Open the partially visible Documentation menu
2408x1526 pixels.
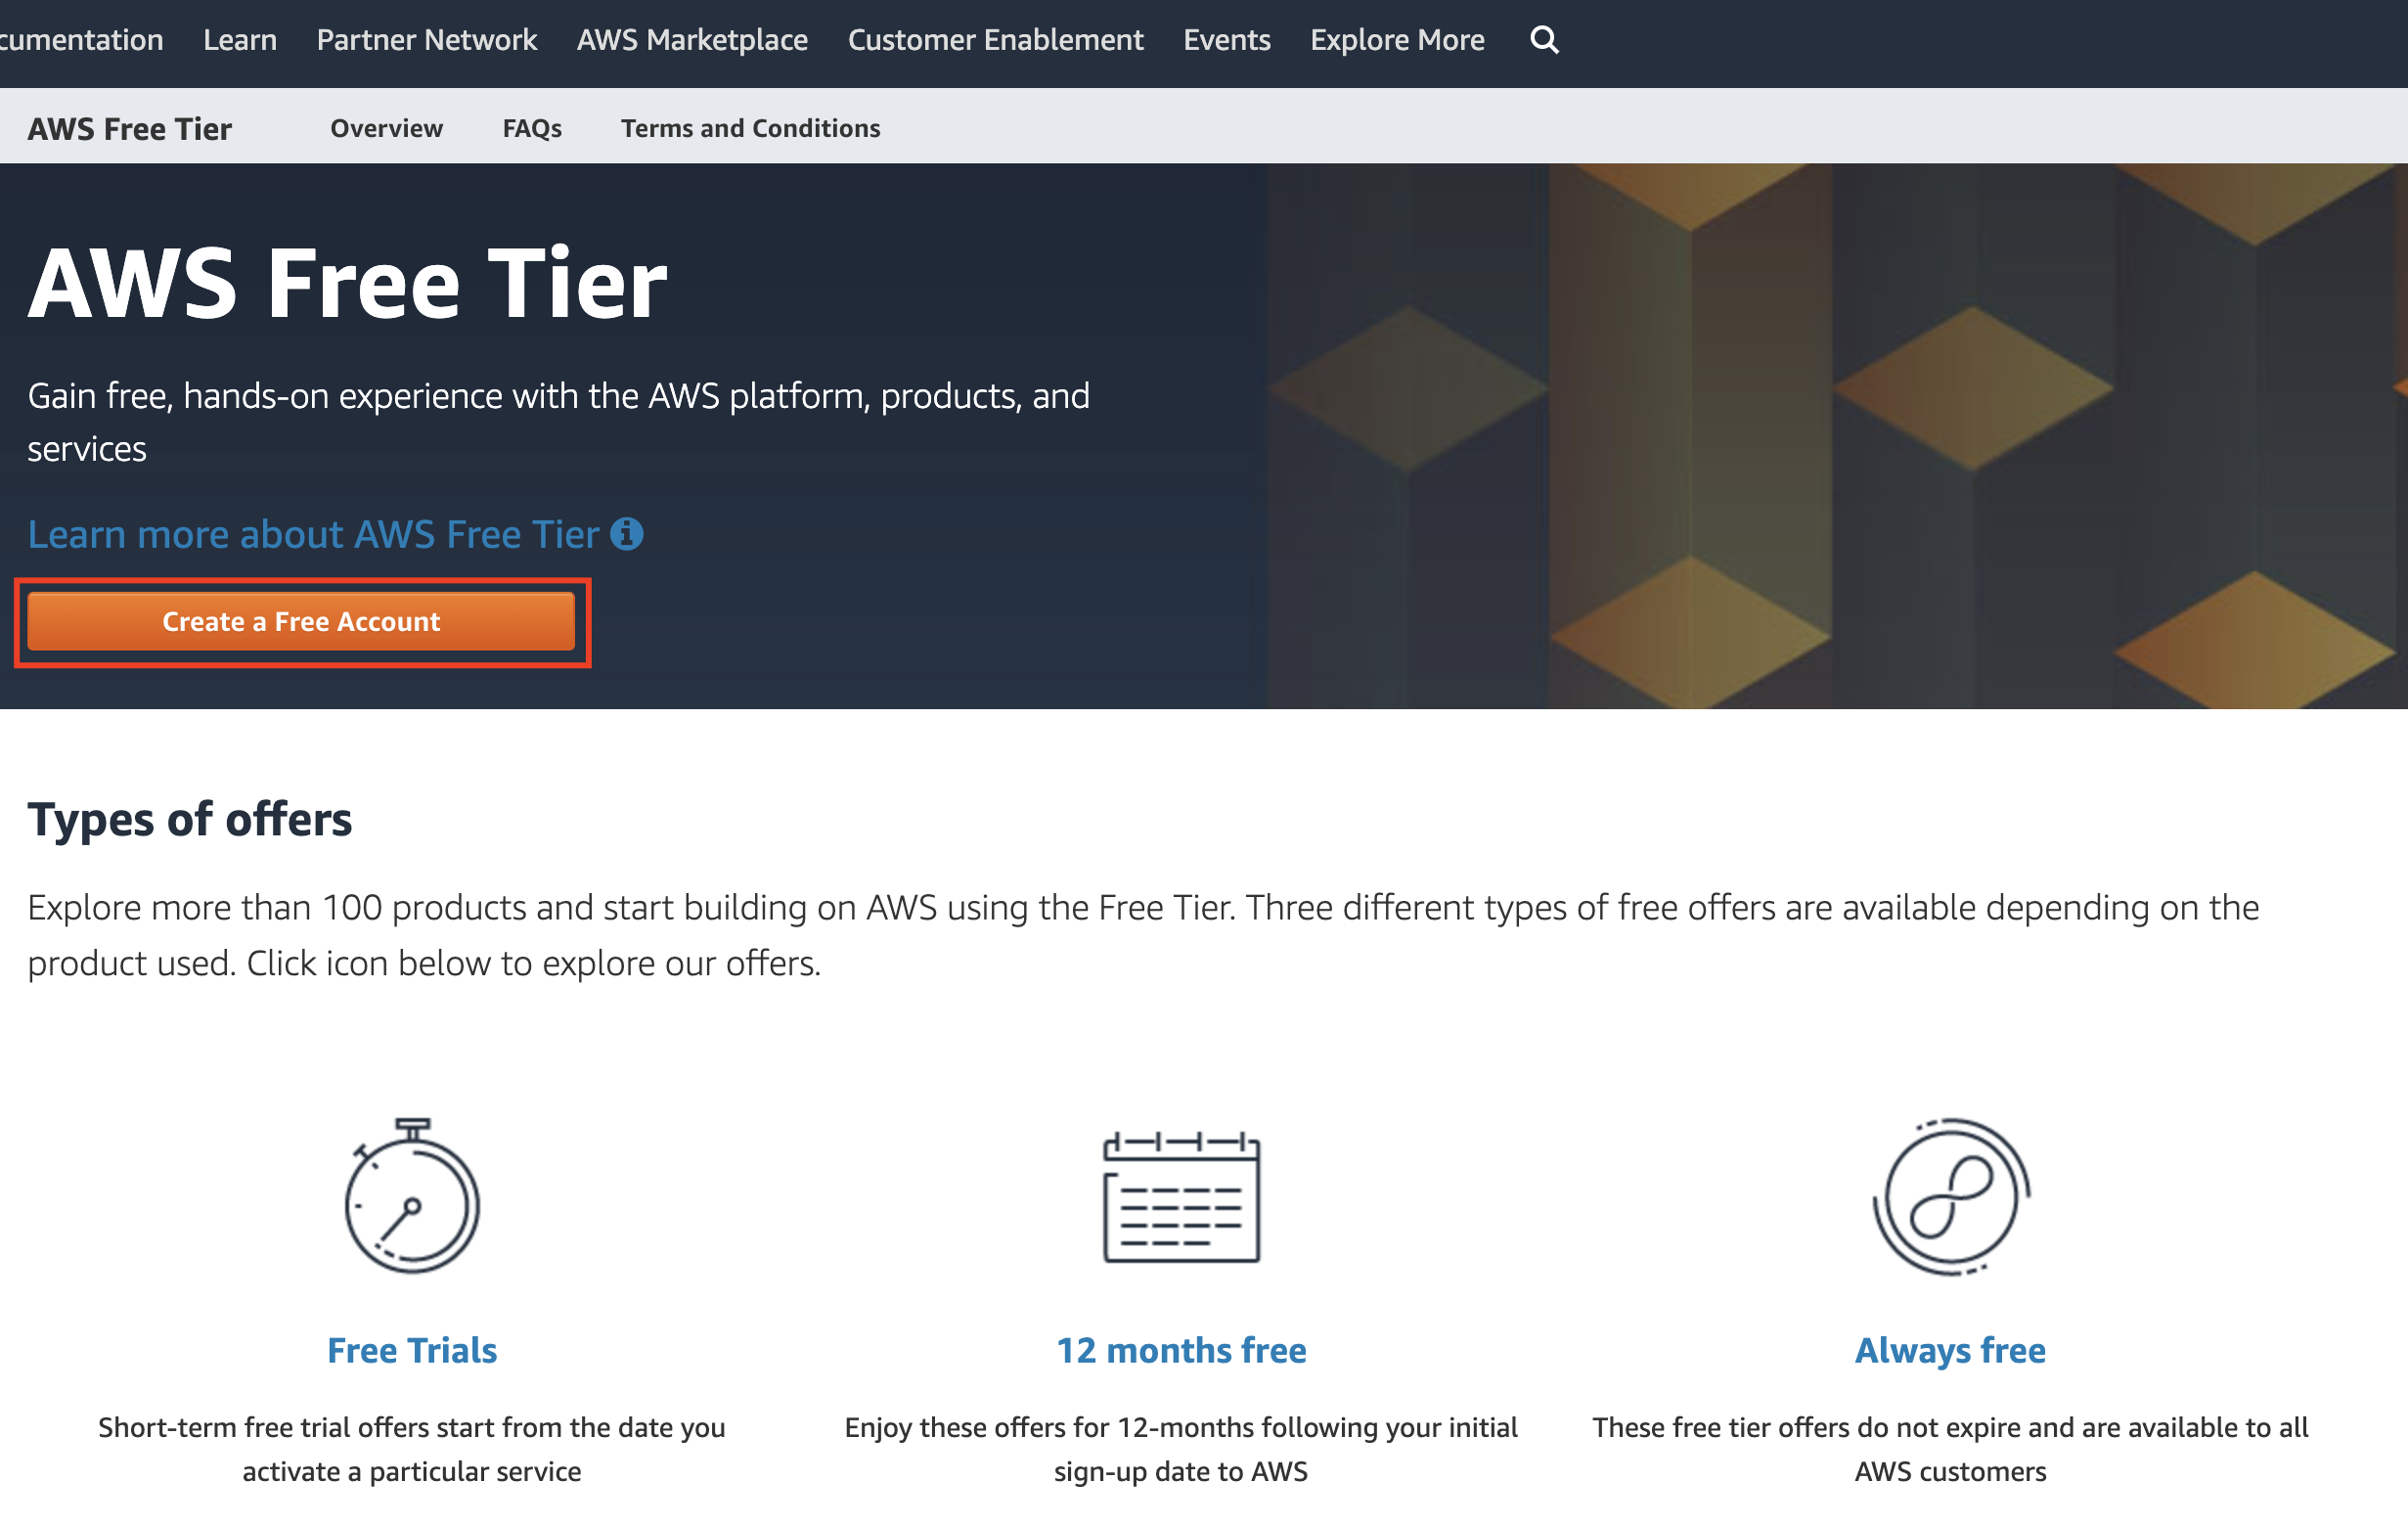point(81,40)
